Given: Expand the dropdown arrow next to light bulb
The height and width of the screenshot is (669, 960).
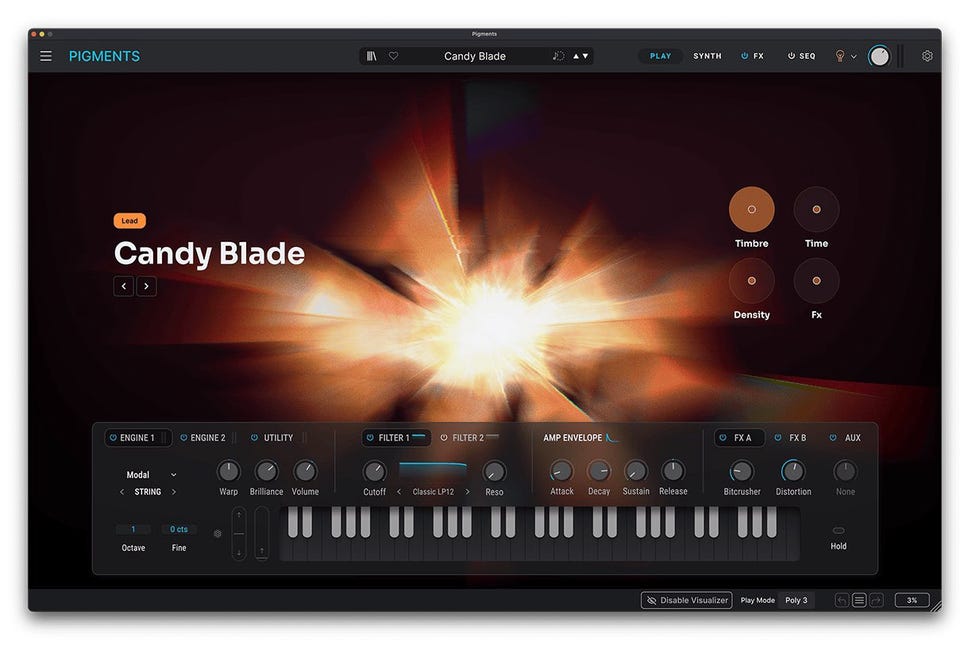Looking at the screenshot, I should tap(853, 57).
